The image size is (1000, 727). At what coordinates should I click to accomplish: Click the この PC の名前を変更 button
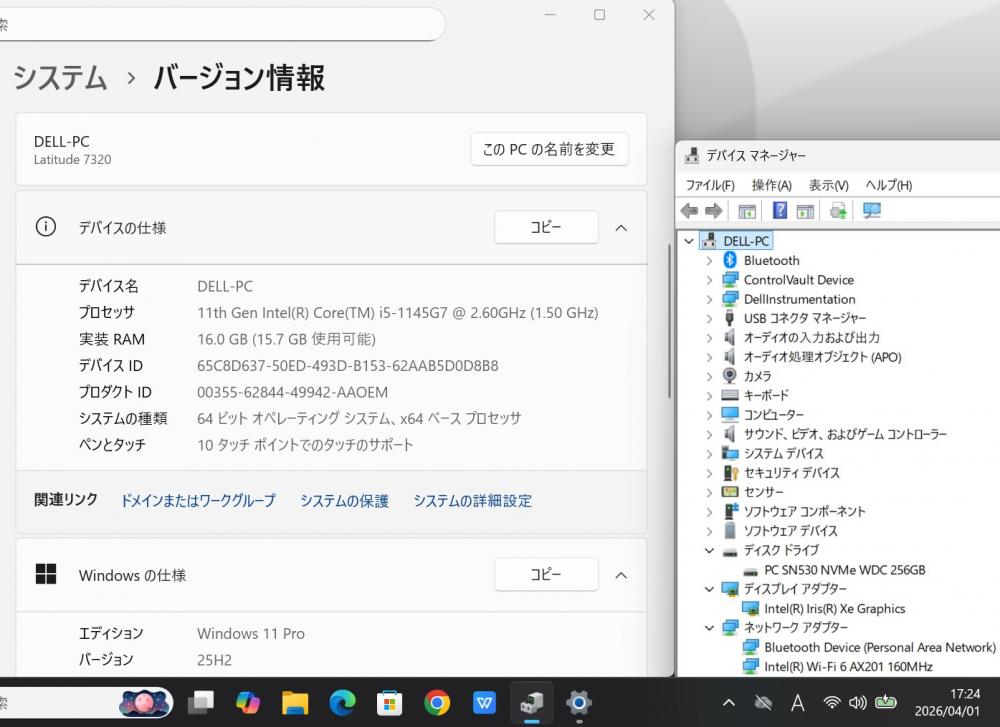point(549,149)
